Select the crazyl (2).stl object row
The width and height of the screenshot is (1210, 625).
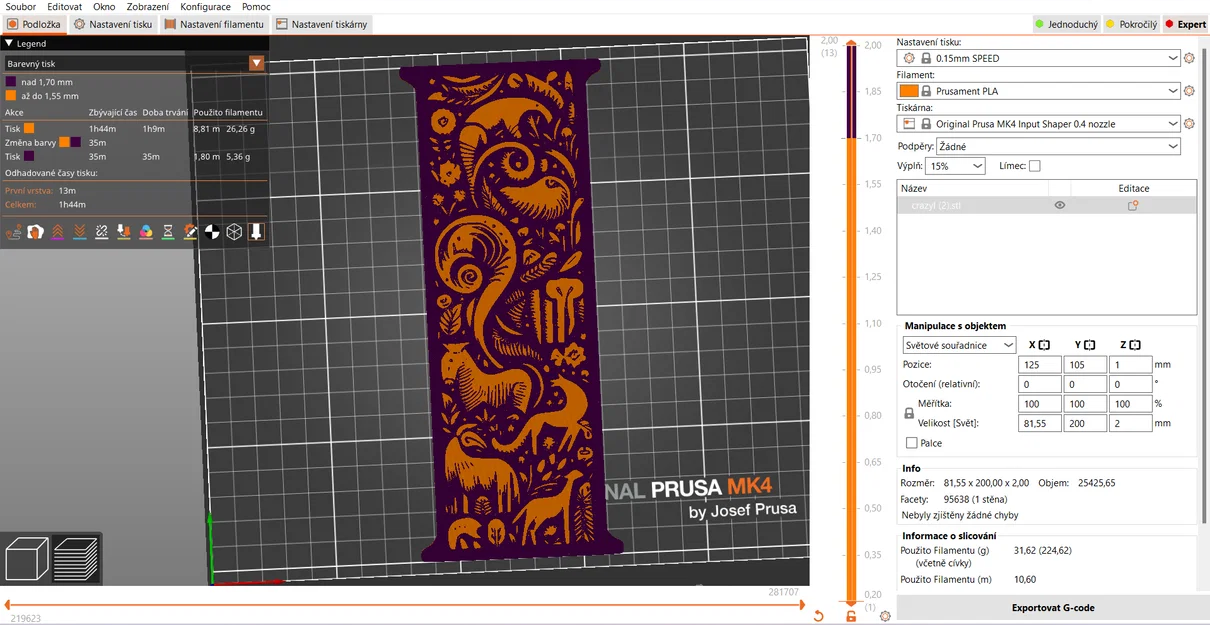(x=1047, y=205)
